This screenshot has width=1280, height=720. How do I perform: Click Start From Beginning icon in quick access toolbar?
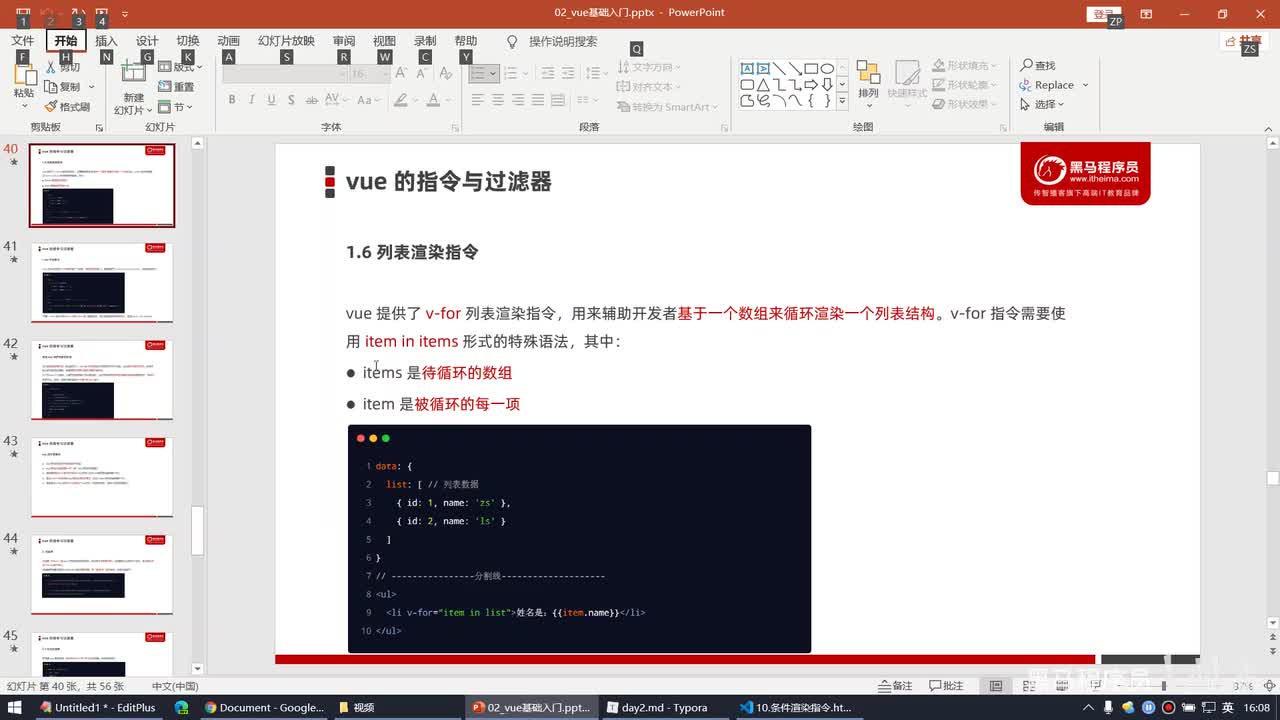point(102,14)
